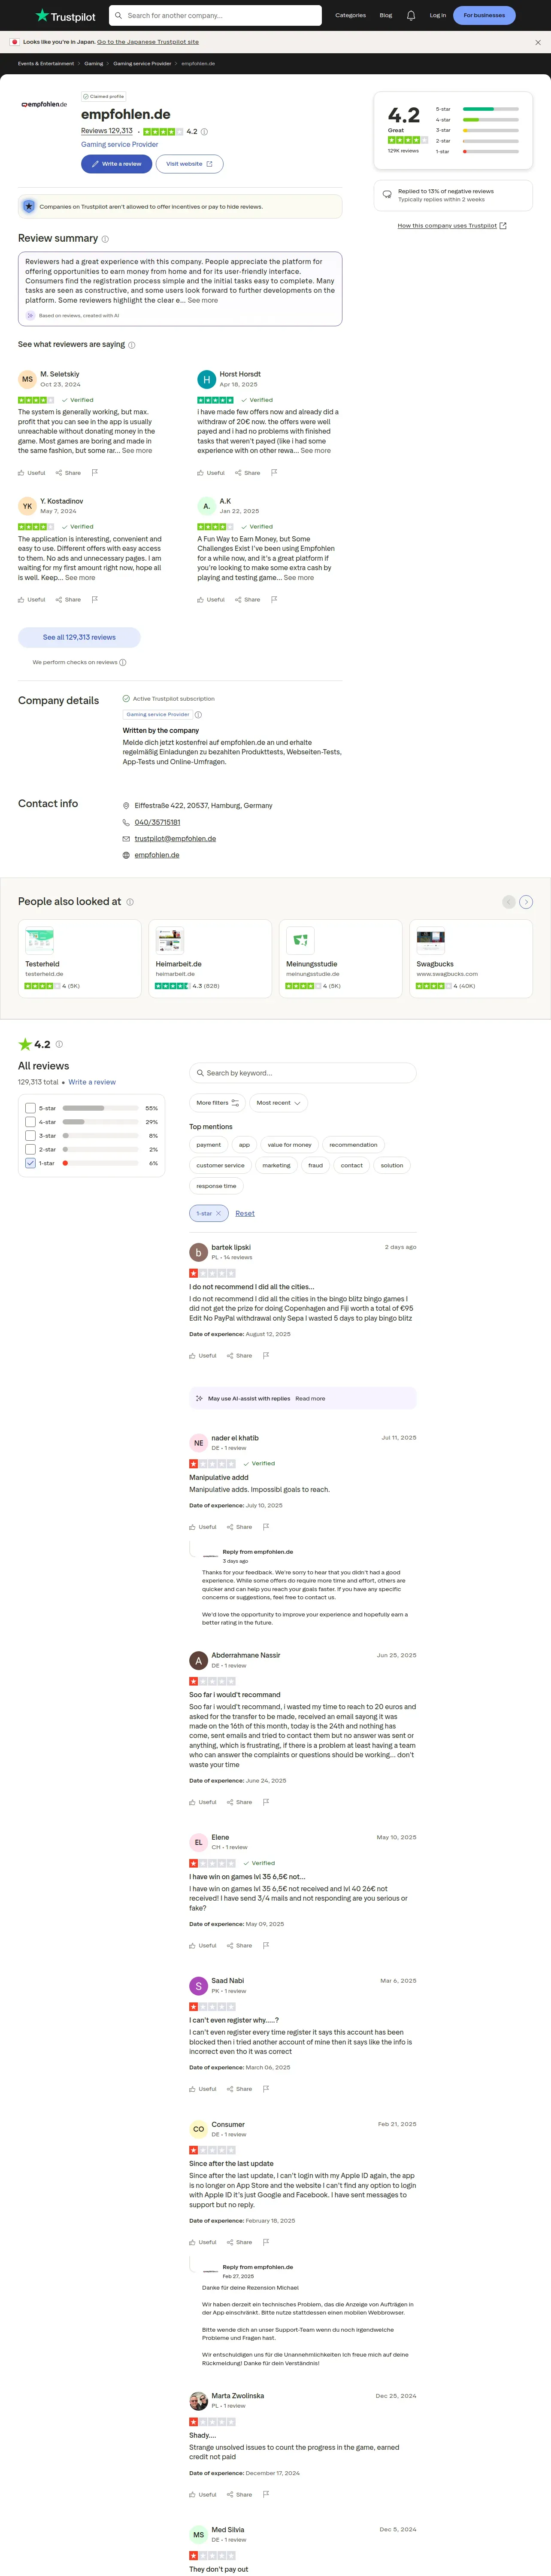Mark Consumer's review as Useful

[x=203, y=2242]
